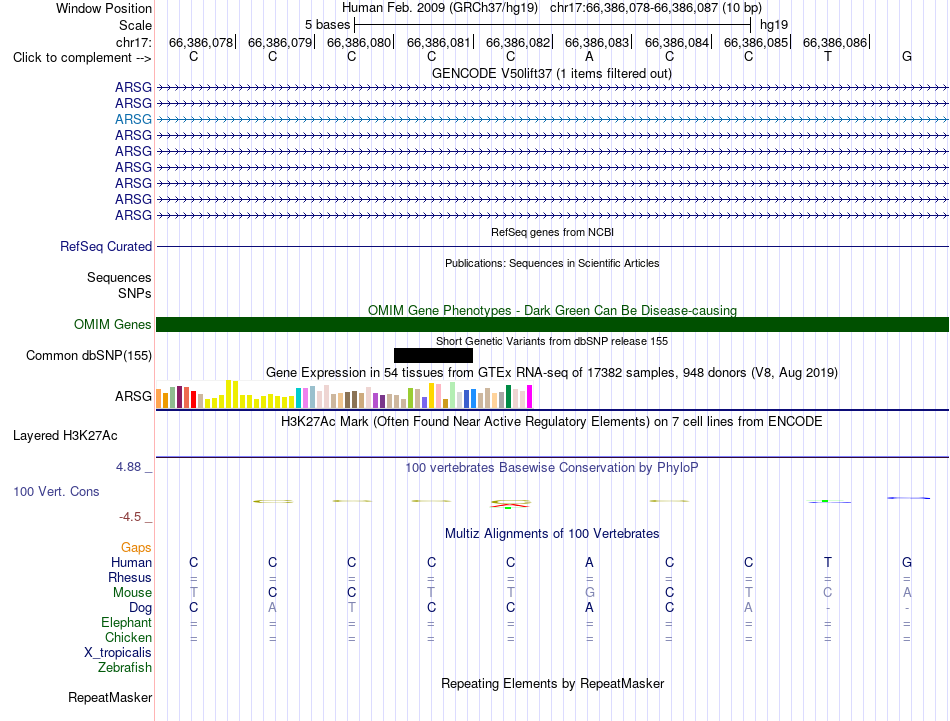Click 'Publications: Sequences in Scientific Articles' title
950x721 pixels.
coord(552,263)
